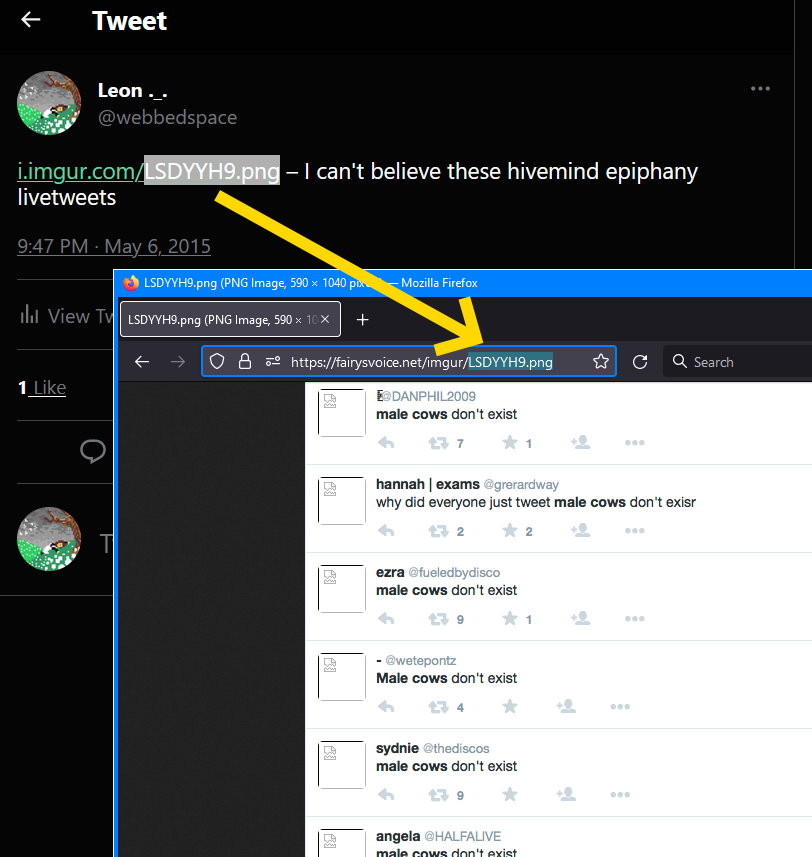Favorite ezra's tweet with star icon
The width and height of the screenshot is (812, 857).
click(510, 619)
